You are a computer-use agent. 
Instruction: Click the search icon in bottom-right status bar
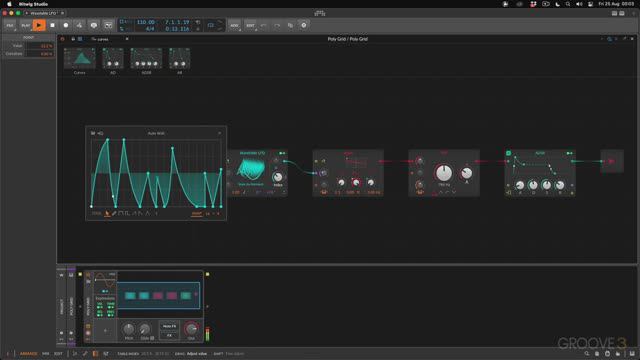[x=587, y=354]
